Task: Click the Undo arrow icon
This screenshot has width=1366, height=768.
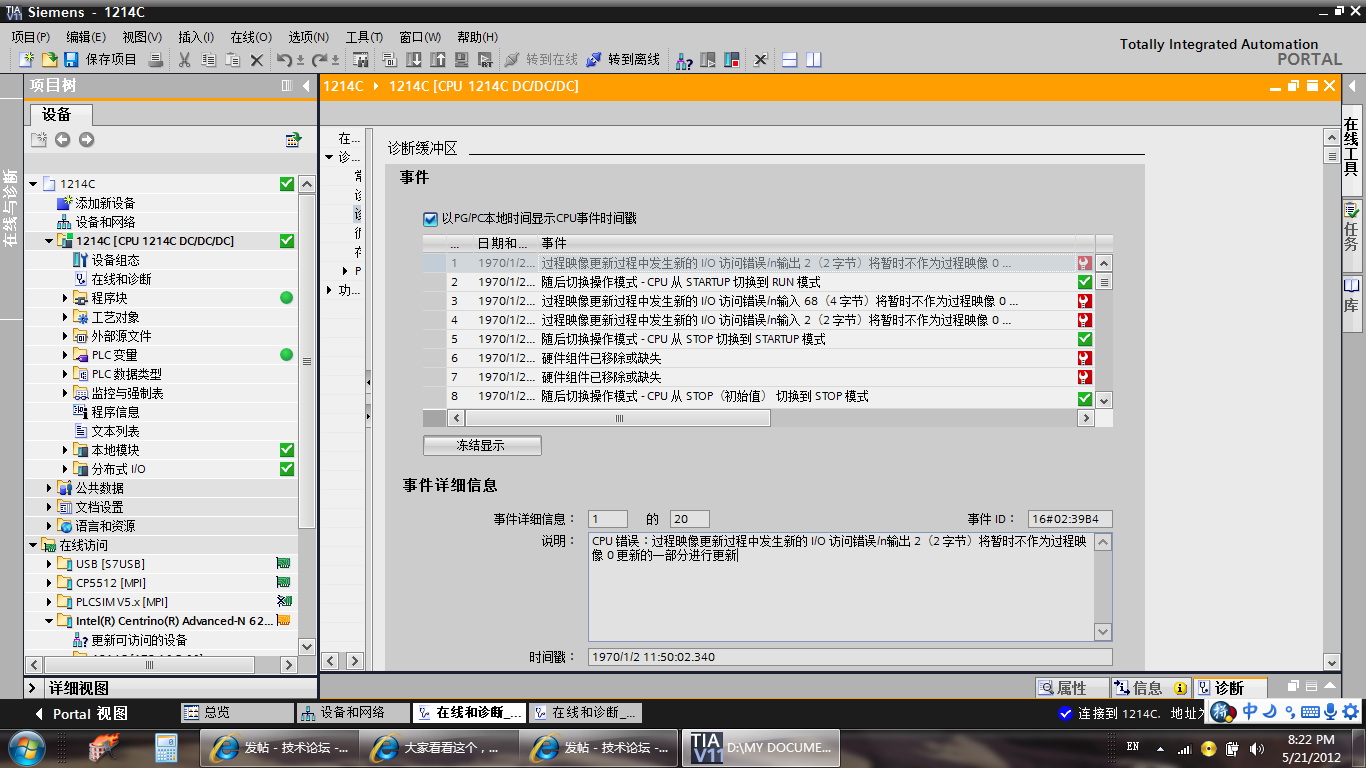Action: click(x=285, y=60)
